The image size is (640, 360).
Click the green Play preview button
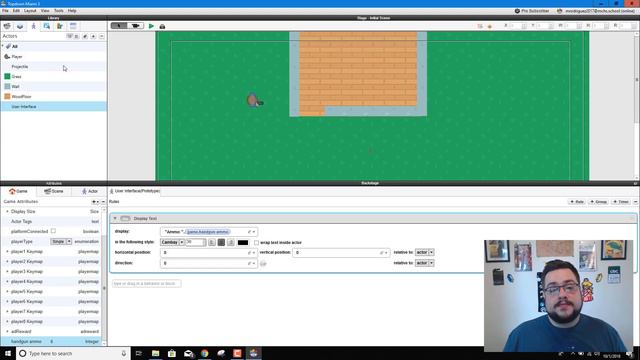tap(151, 26)
